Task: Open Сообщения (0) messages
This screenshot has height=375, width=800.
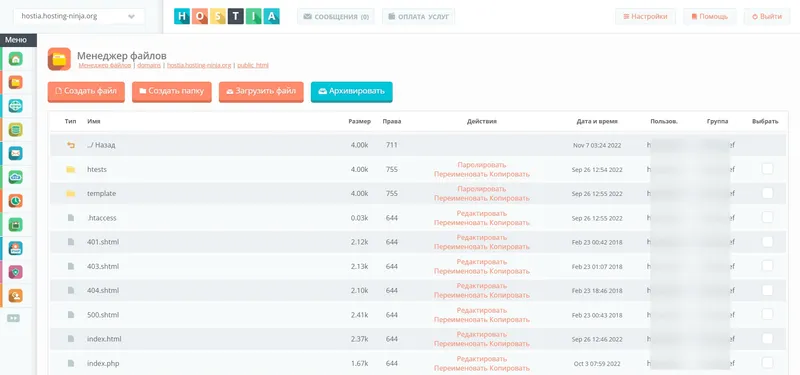Action: (x=336, y=16)
